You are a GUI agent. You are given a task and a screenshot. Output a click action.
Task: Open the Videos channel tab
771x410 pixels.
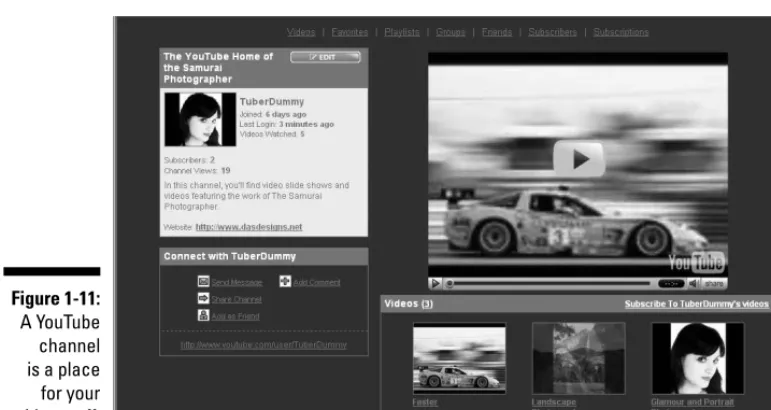301,32
